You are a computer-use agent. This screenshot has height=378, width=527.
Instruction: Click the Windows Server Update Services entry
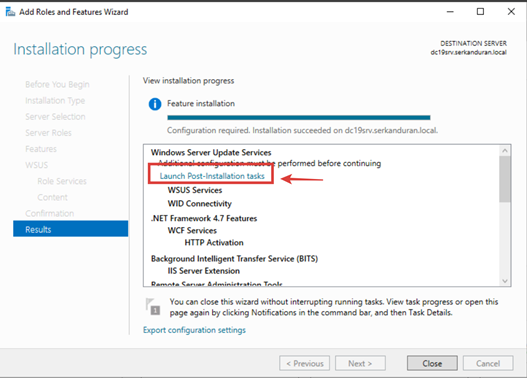tap(211, 153)
